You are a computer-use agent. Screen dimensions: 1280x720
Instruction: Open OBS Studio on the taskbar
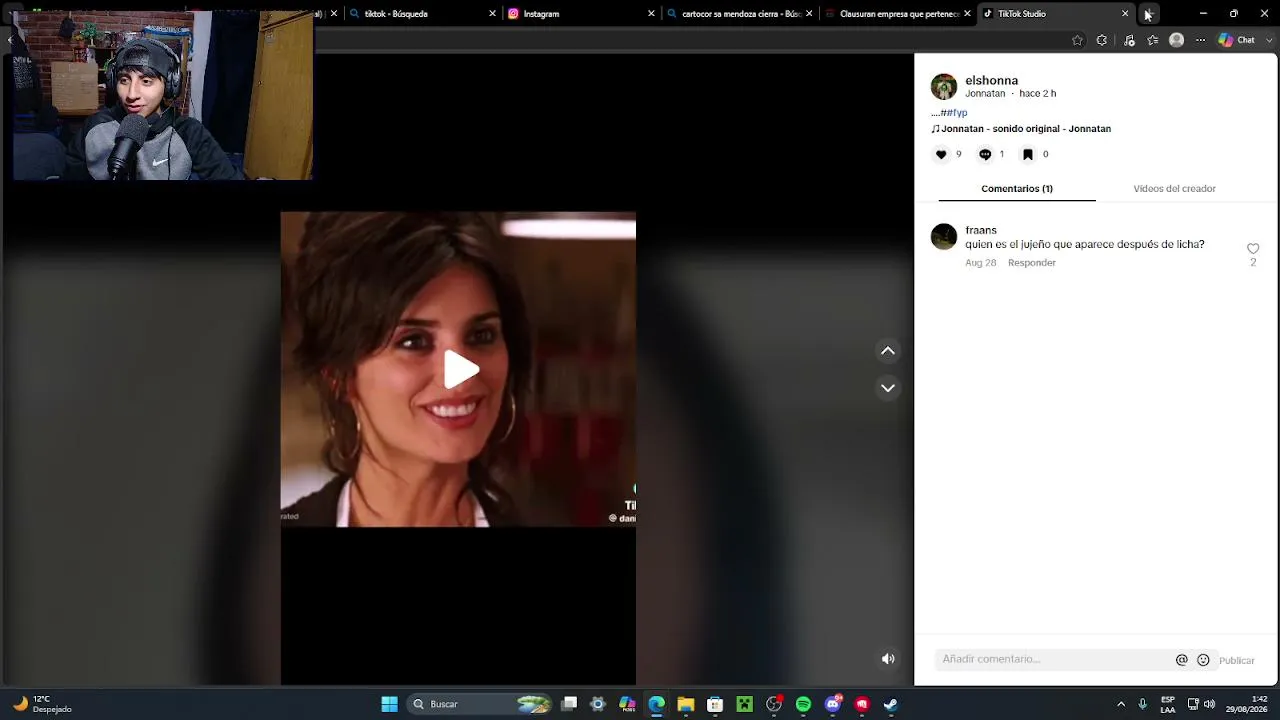pyautogui.click(x=774, y=704)
